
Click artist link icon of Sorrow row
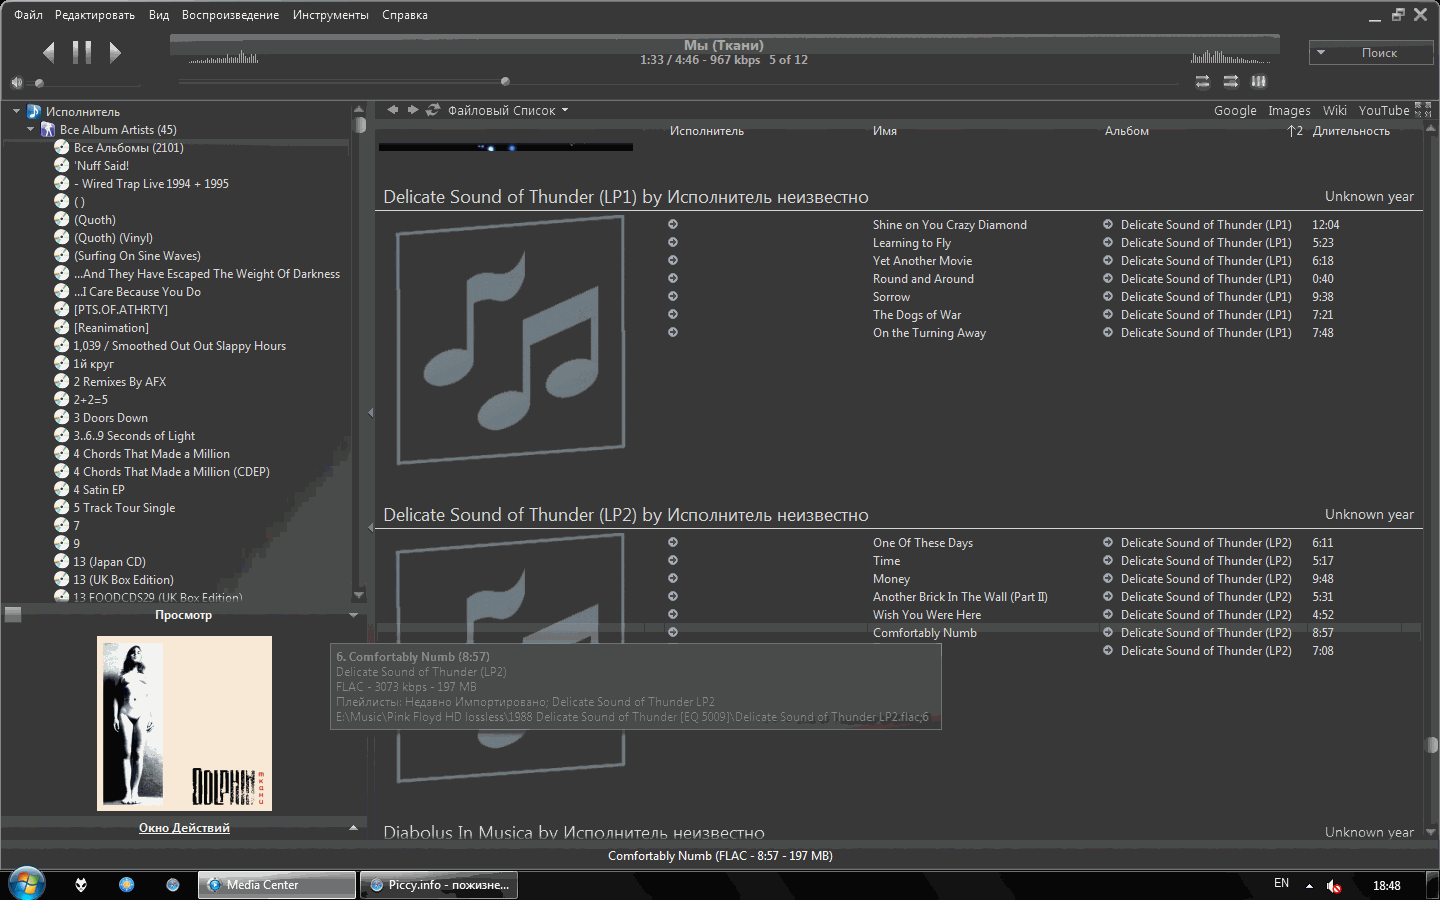673,296
